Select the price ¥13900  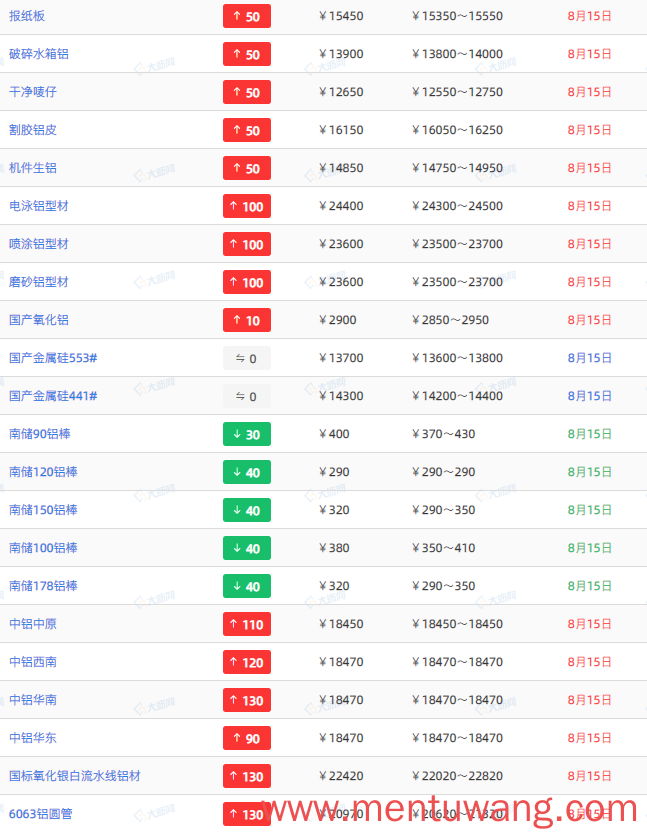pos(341,54)
